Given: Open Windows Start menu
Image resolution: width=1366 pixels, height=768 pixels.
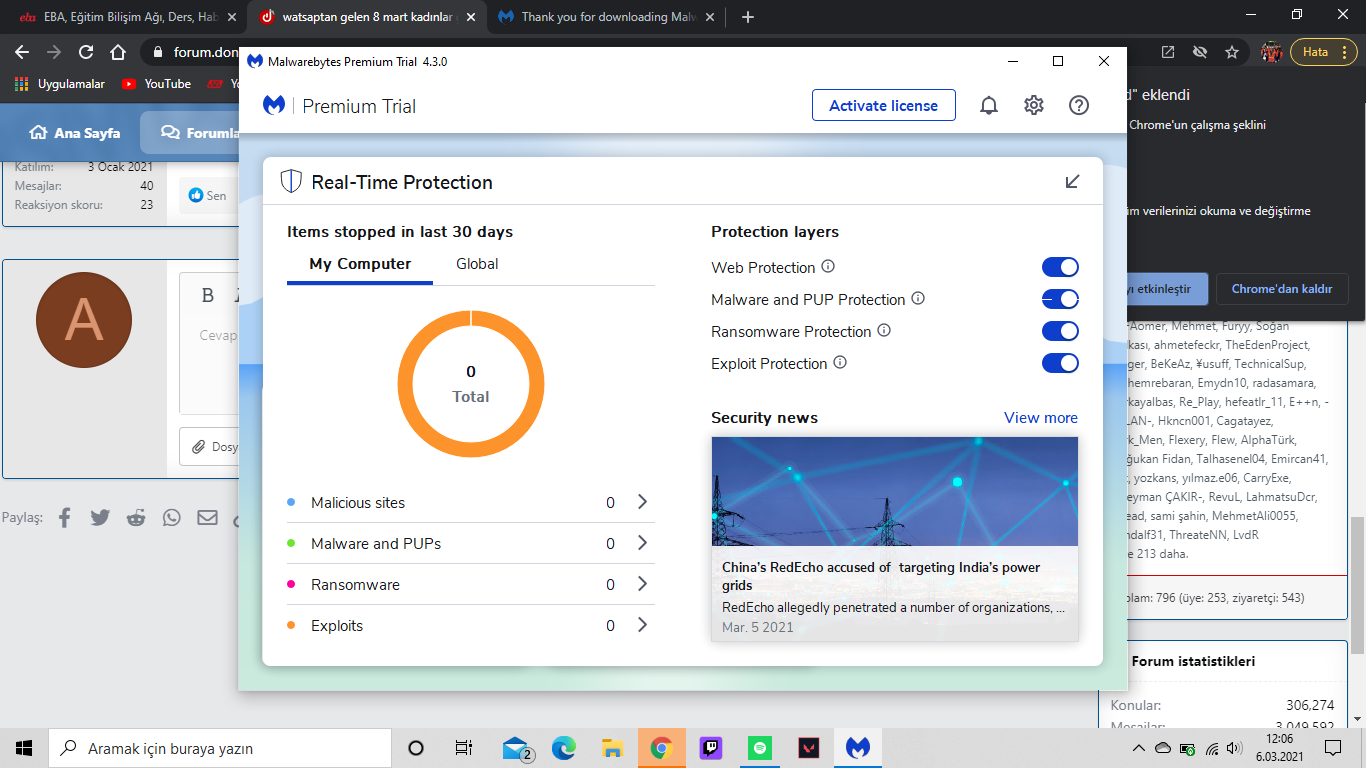Looking at the screenshot, I should click(24, 748).
